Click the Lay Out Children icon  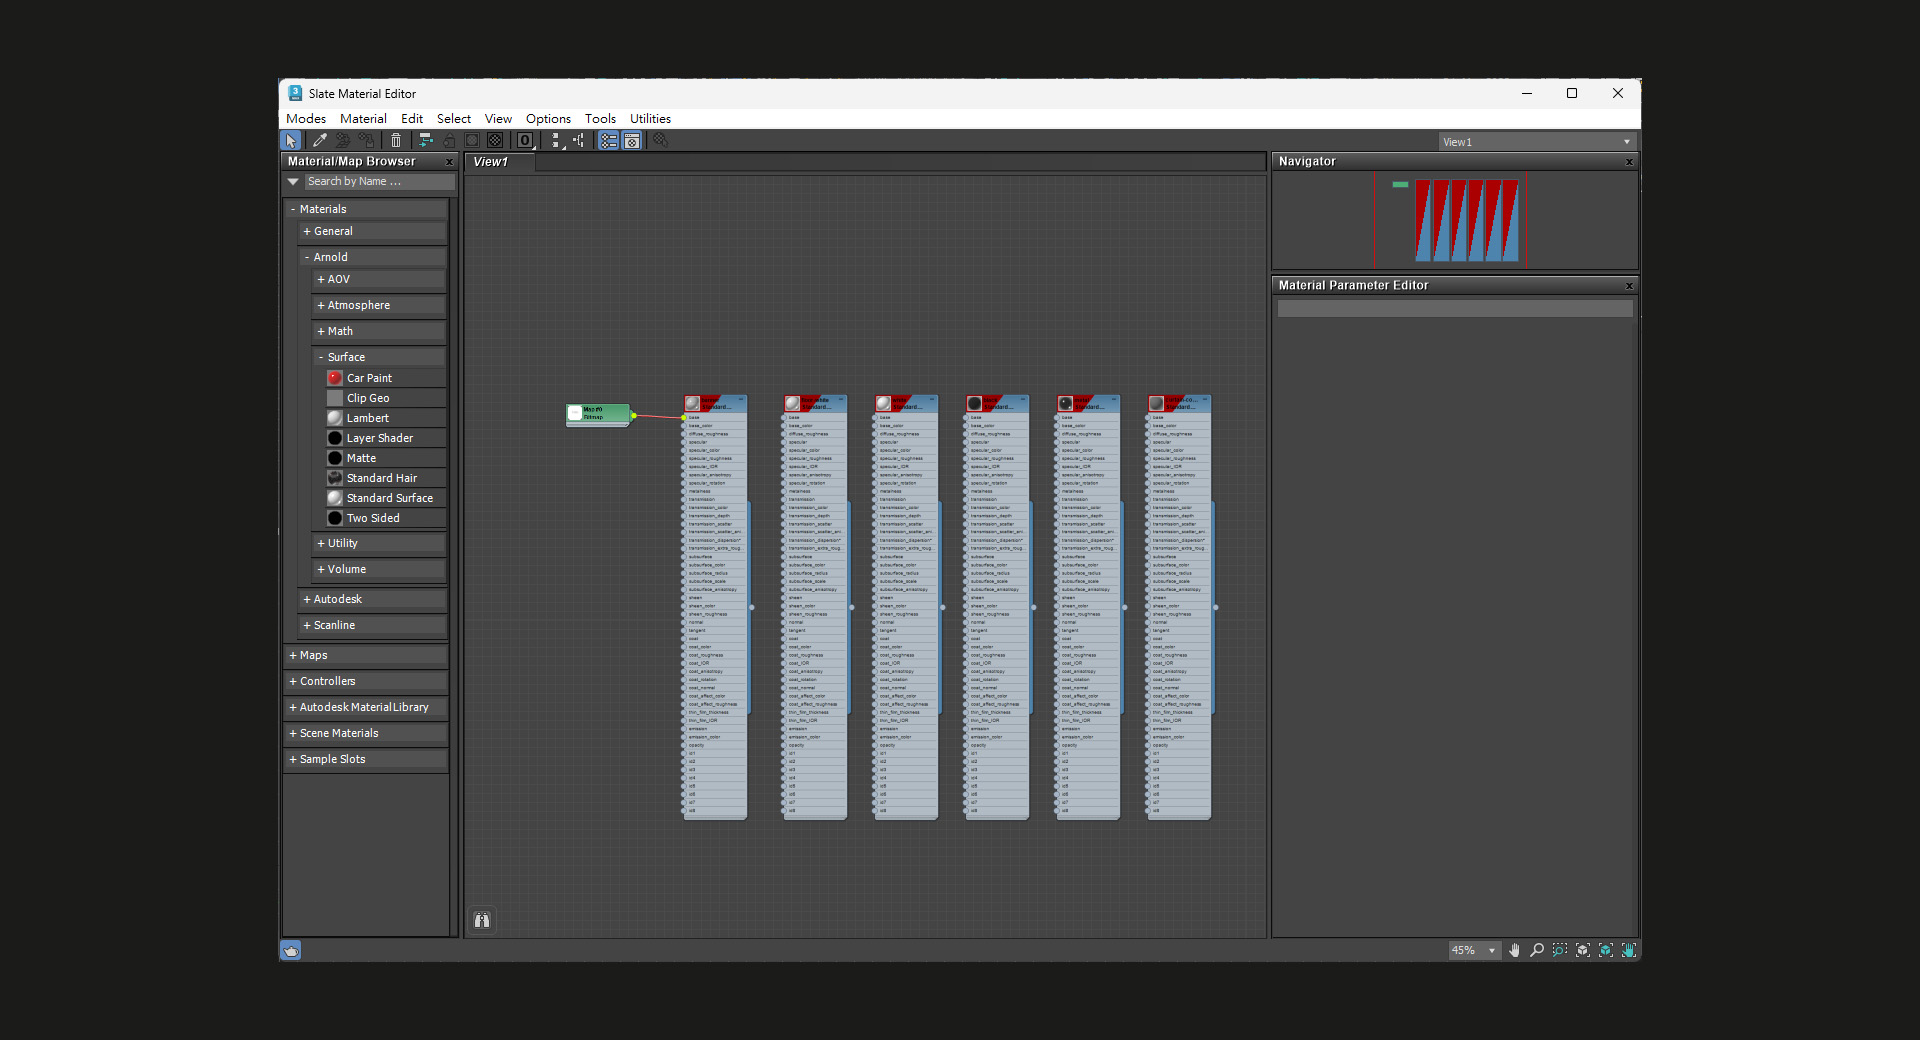579,141
